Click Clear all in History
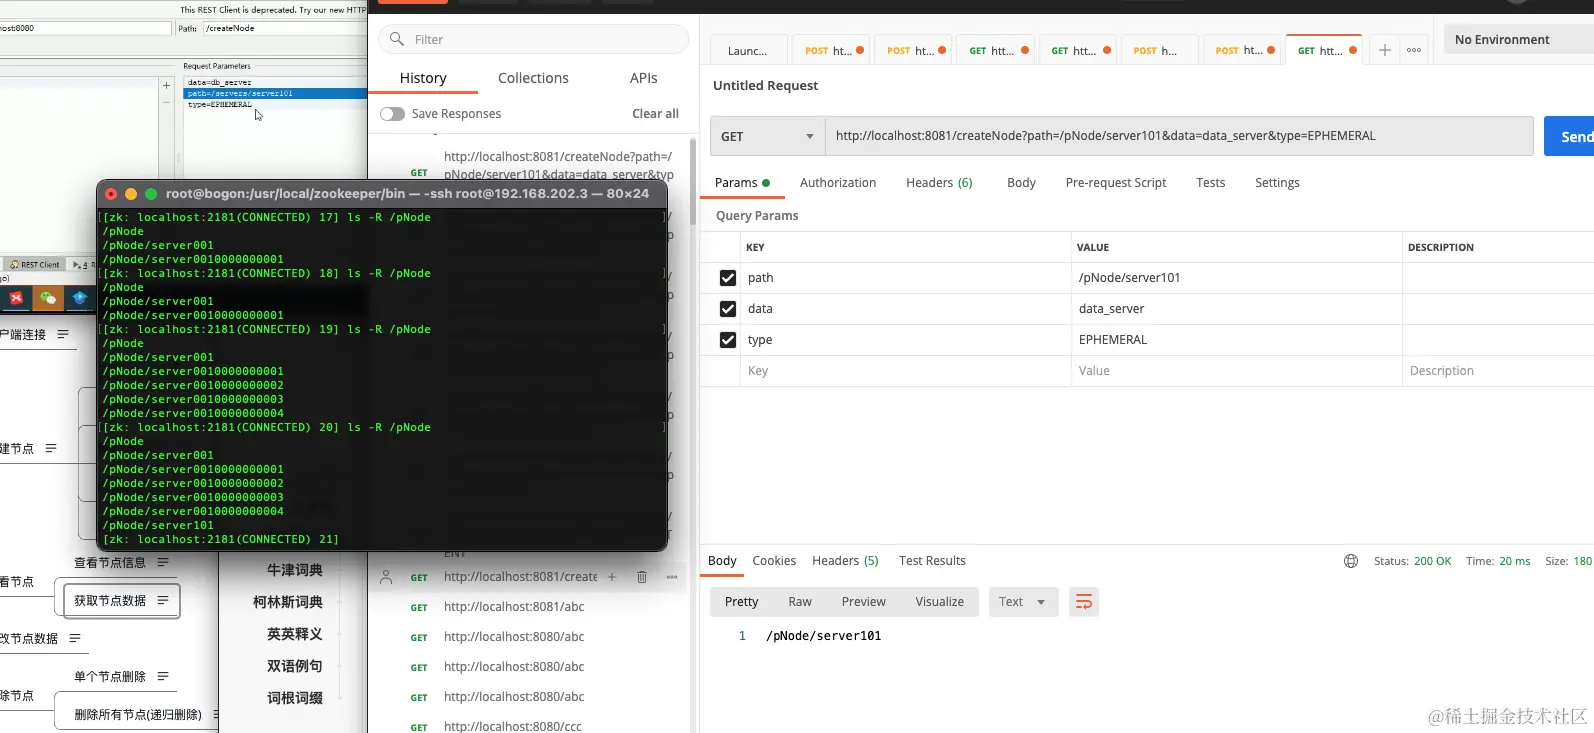Image resolution: width=1594 pixels, height=733 pixels. point(655,114)
